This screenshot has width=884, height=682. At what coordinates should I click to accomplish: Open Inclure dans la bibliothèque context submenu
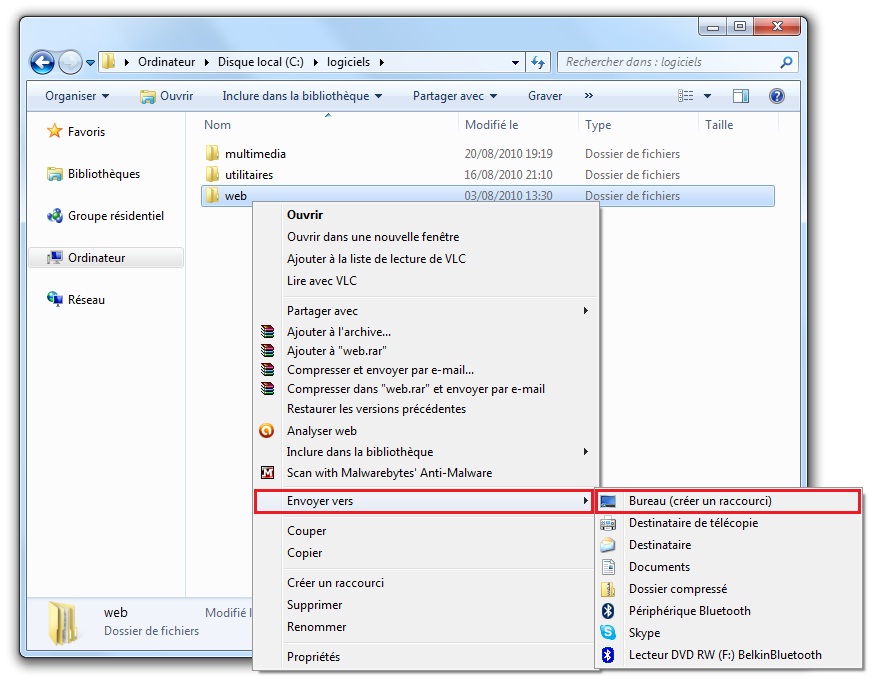[x=426, y=451]
